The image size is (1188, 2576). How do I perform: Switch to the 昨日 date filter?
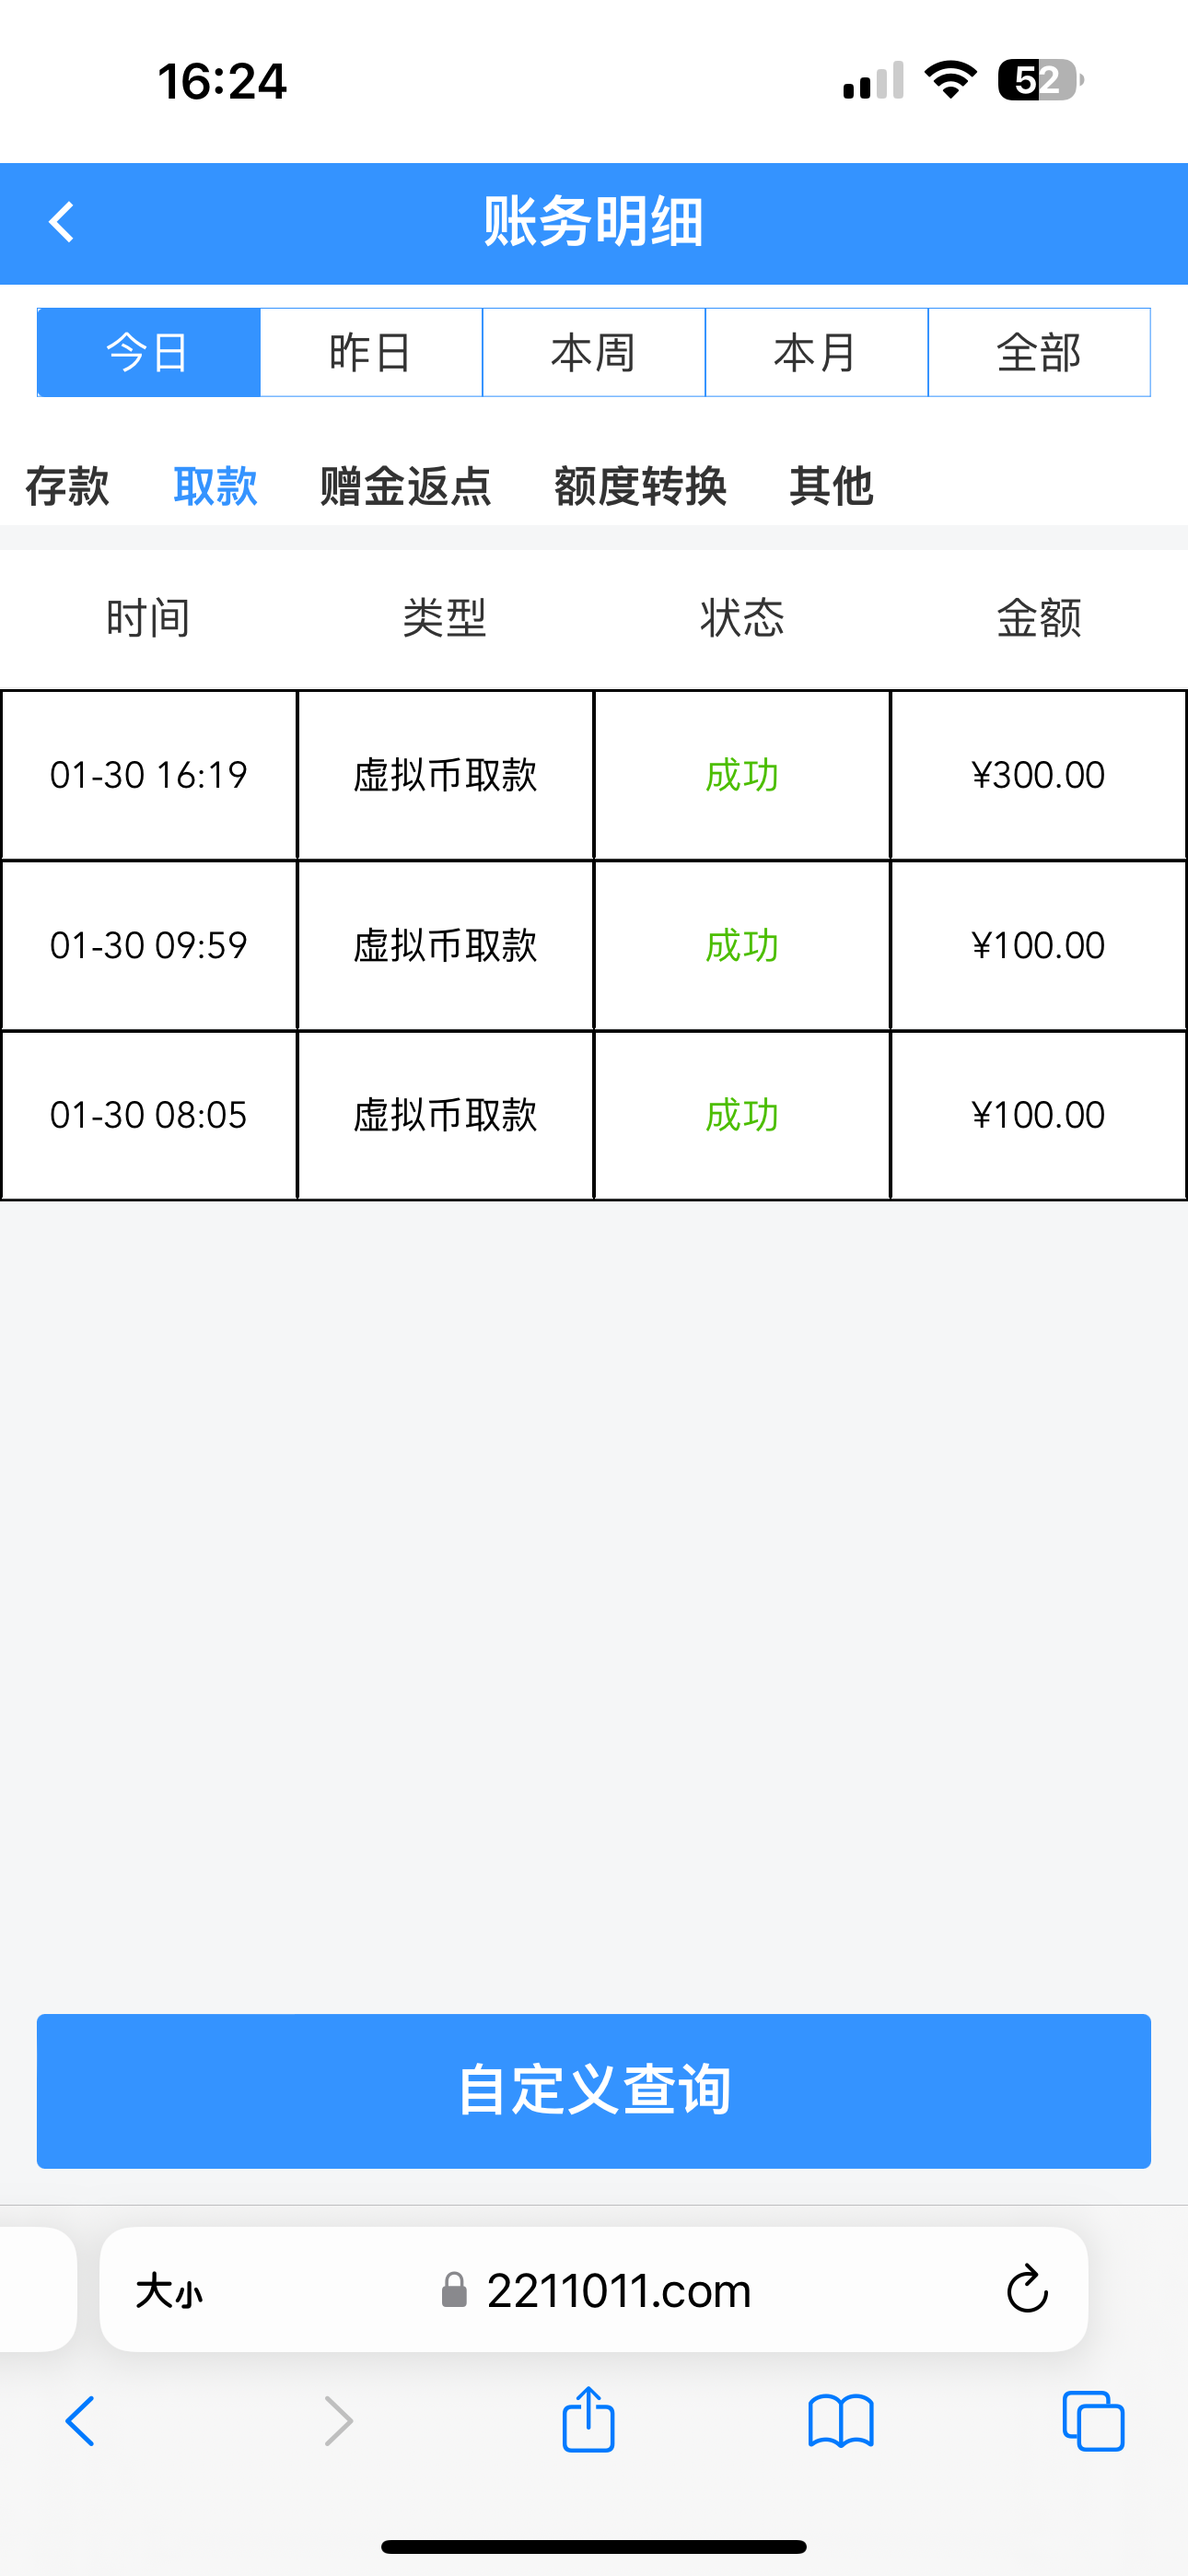coord(371,353)
